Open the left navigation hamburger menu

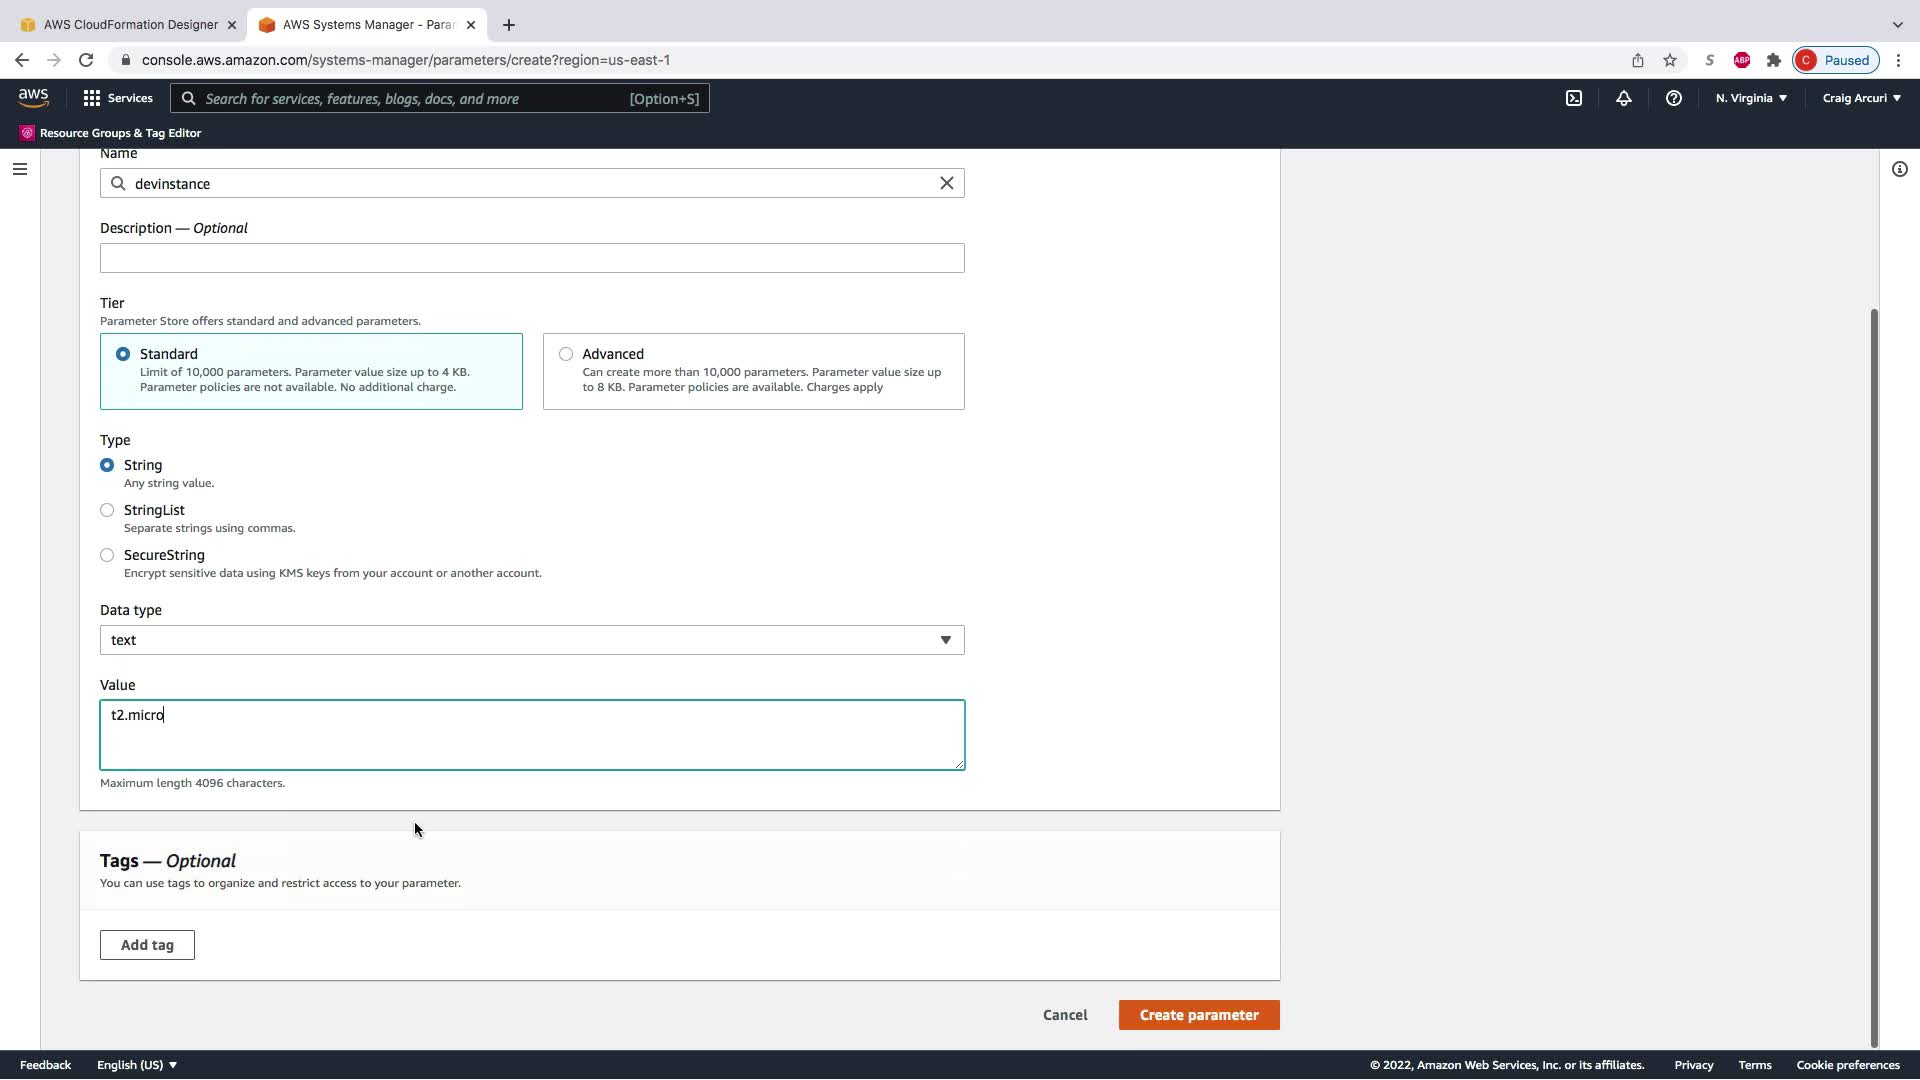(19, 169)
